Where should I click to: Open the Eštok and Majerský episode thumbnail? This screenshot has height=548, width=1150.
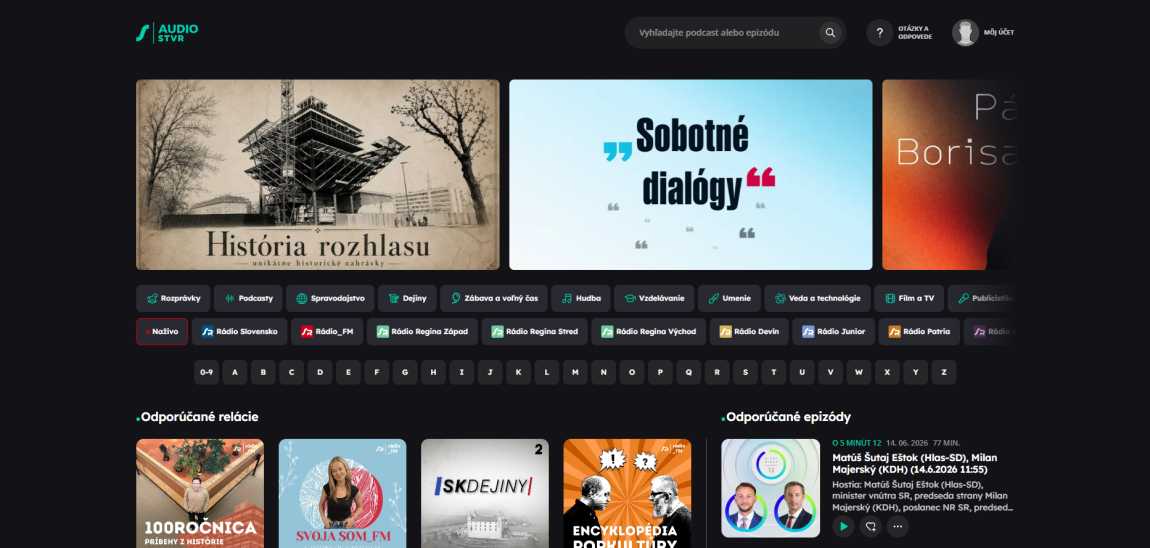(771, 488)
